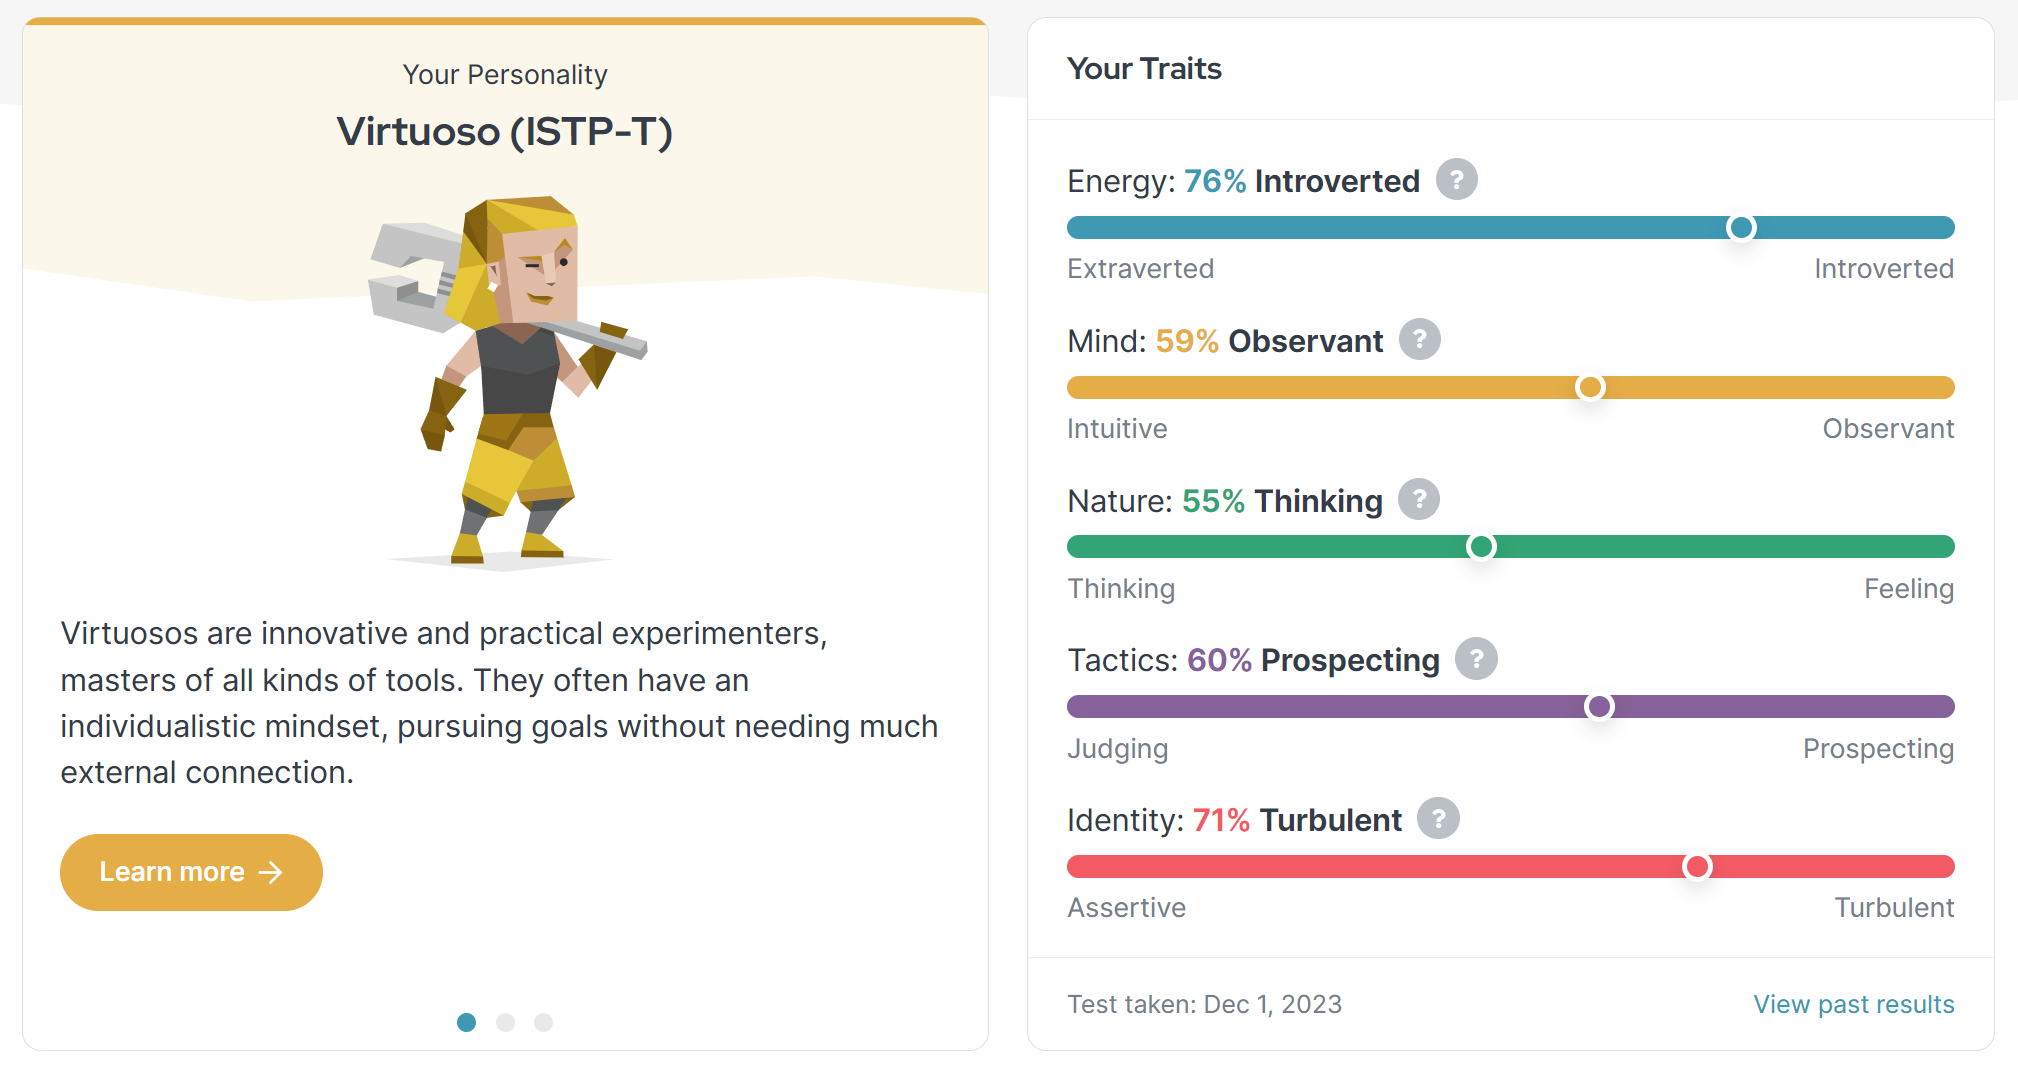This screenshot has height=1077, width=2018.
Task: Click the Nature Thinking slider handle
Action: point(1481,546)
